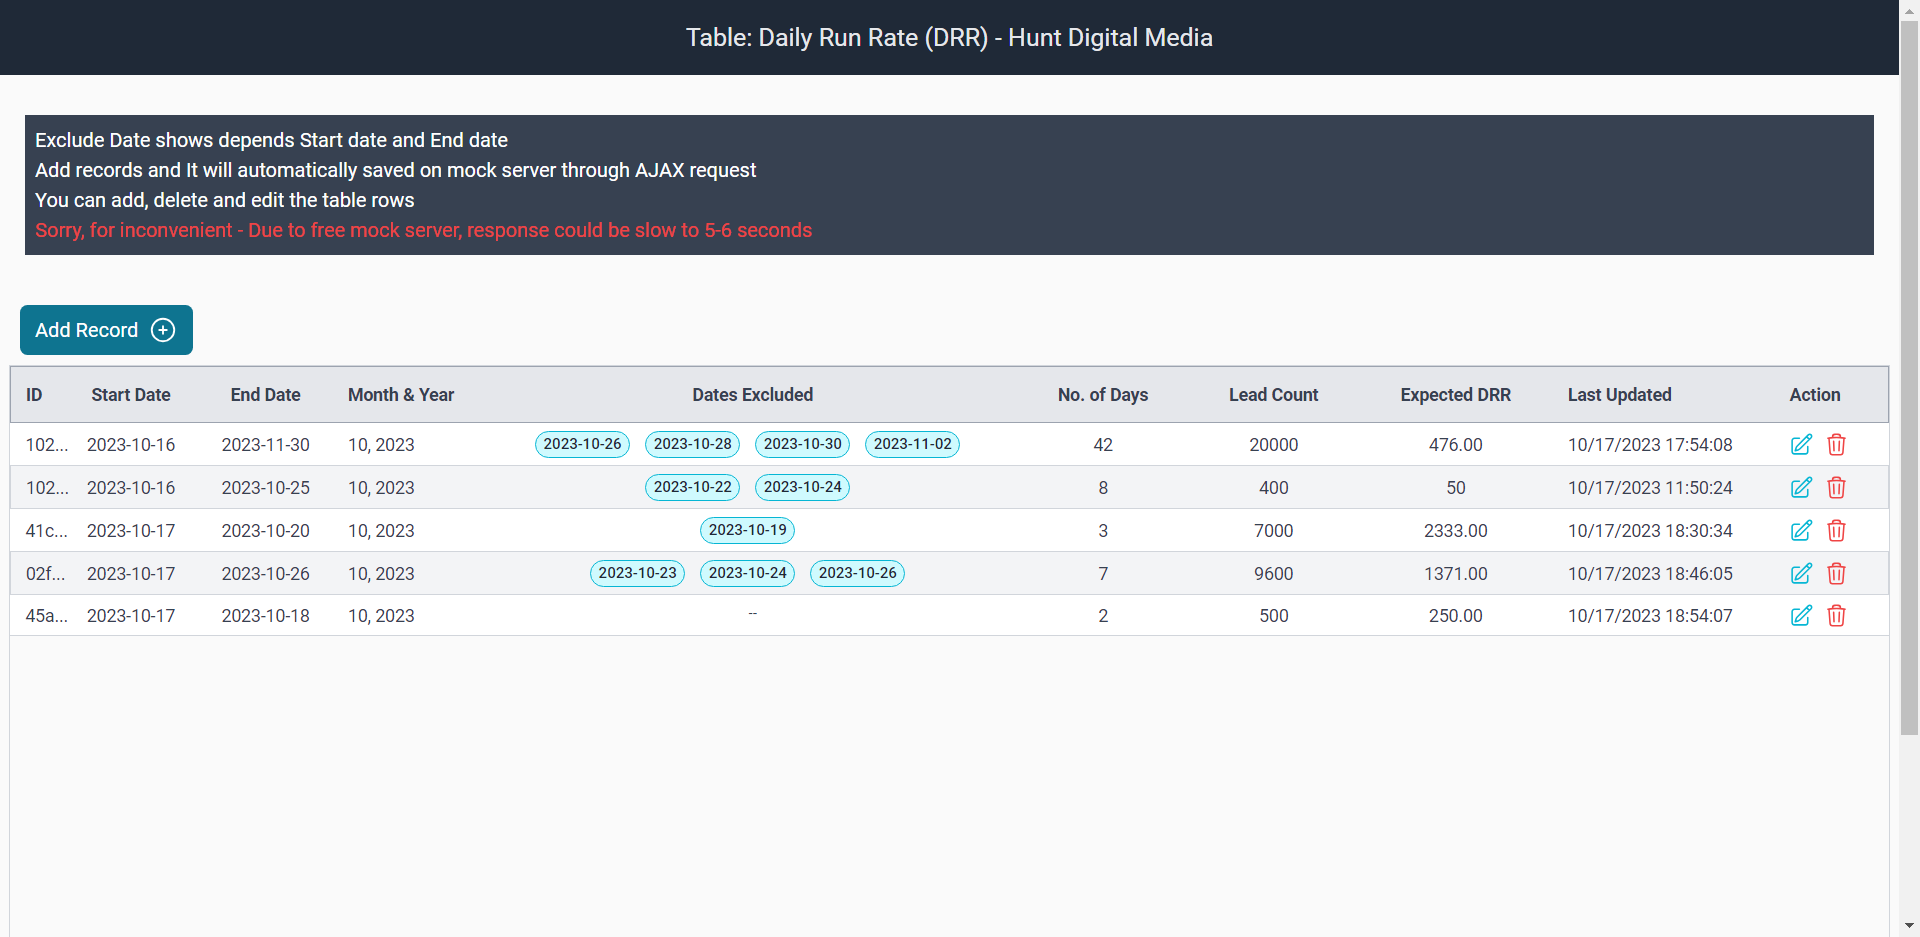This screenshot has height=937, width=1920.
Task: Edit the record ending 2023-10-25
Action: point(1802,488)
